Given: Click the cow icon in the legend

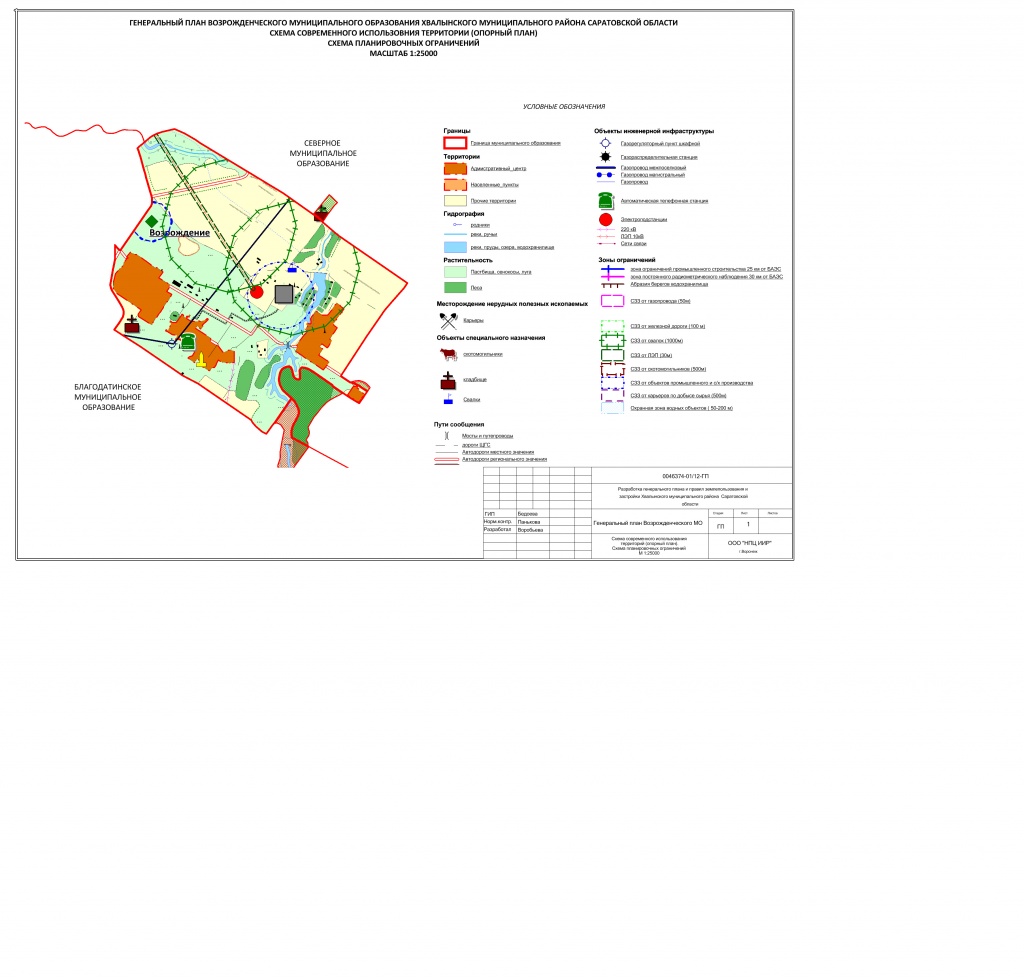Looking at the screenshot, I should [448, 355].
